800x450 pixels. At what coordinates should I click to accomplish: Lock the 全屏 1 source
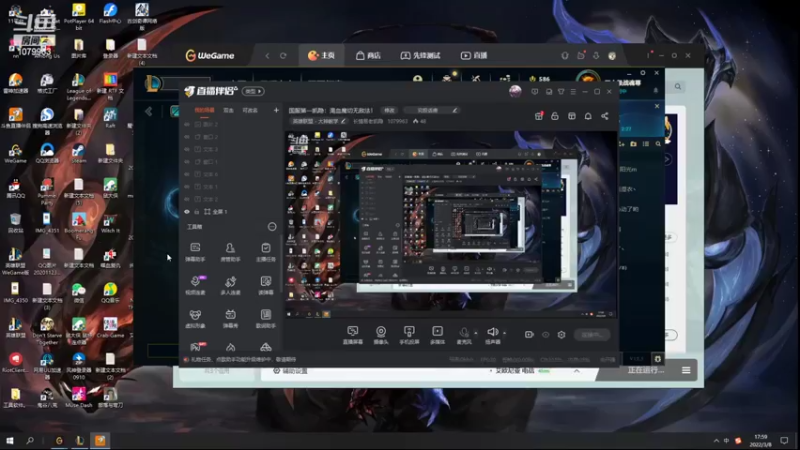(x=197, y=212)
